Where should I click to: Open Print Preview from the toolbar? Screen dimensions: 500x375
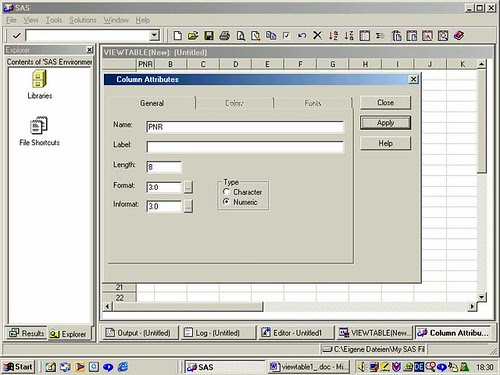(240, 35)
